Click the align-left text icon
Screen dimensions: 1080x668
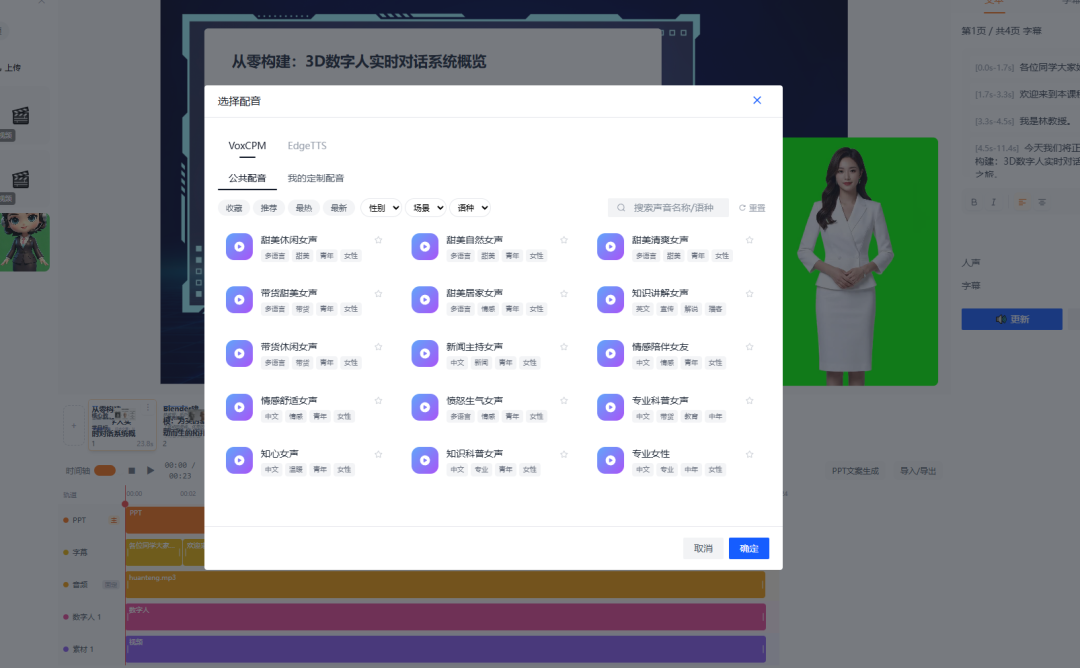[x=1022, y=202]
